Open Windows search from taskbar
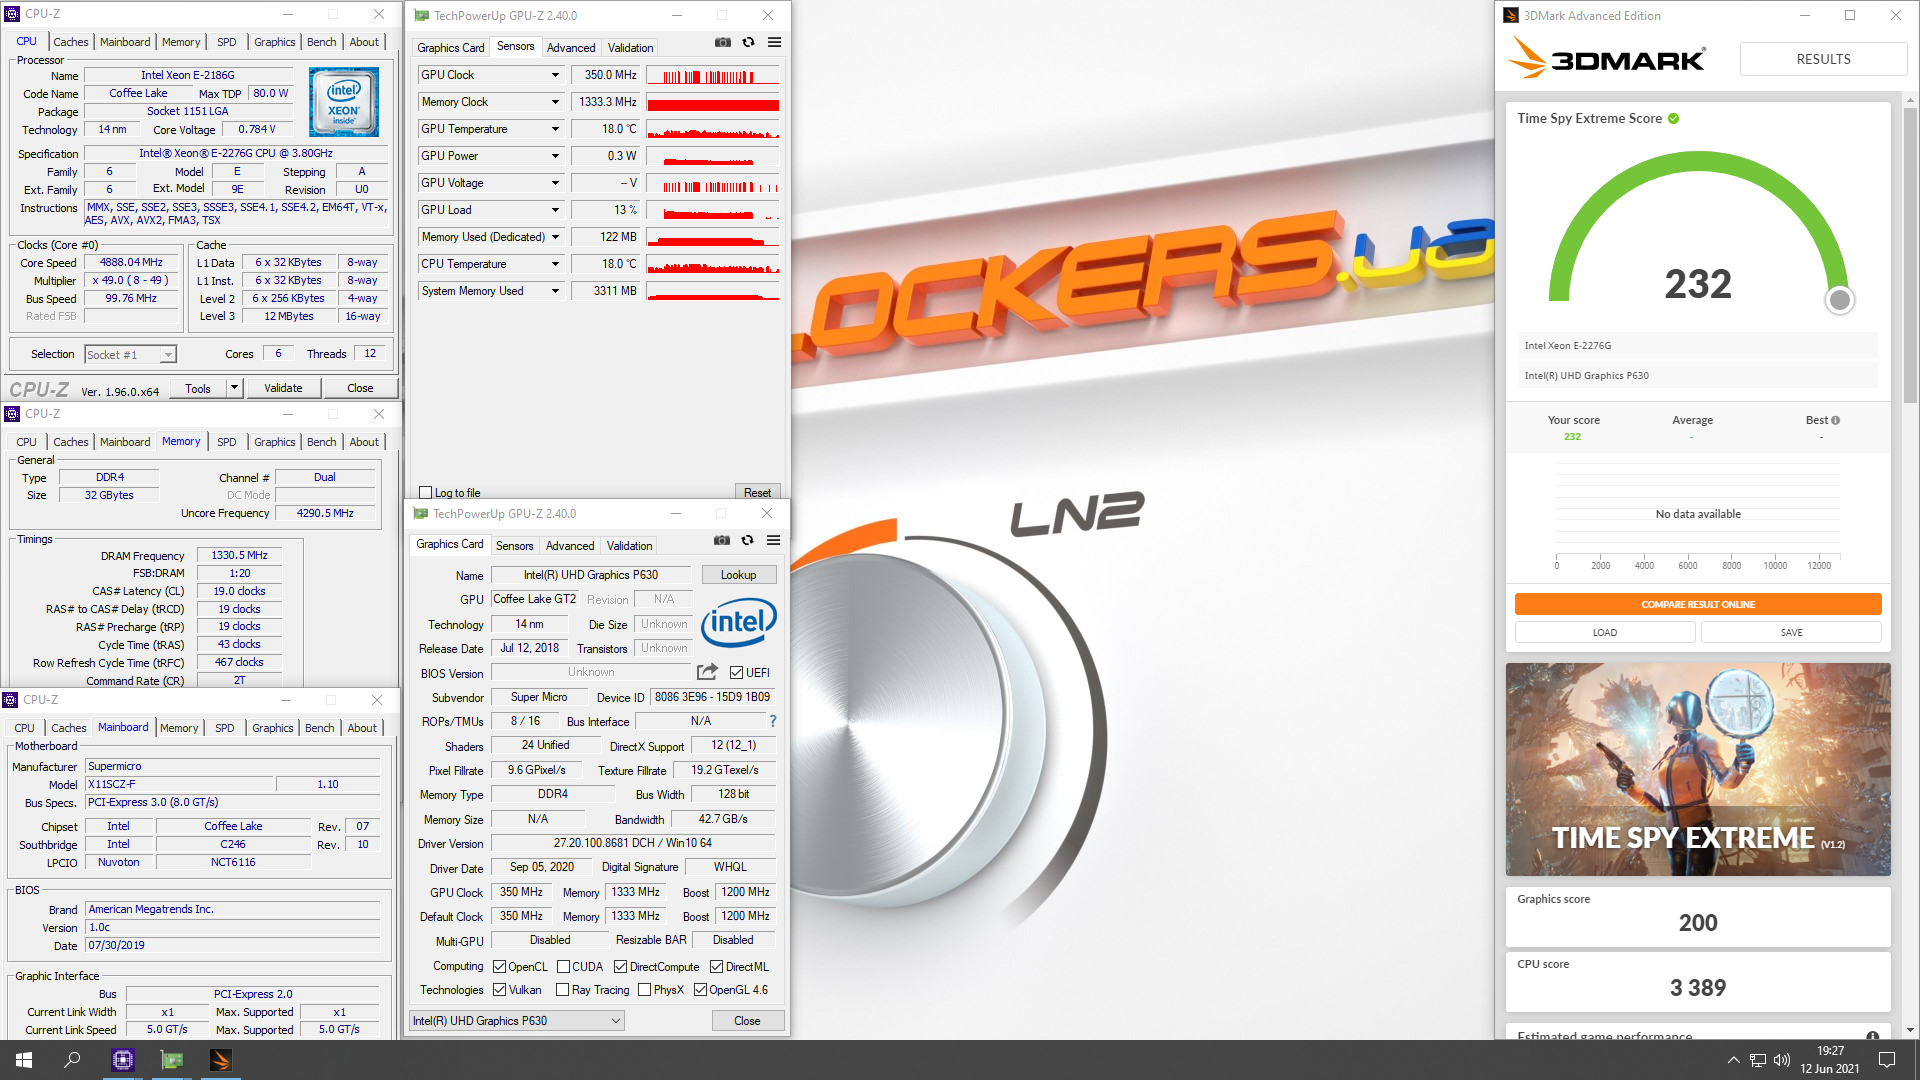 [72, 1060]
